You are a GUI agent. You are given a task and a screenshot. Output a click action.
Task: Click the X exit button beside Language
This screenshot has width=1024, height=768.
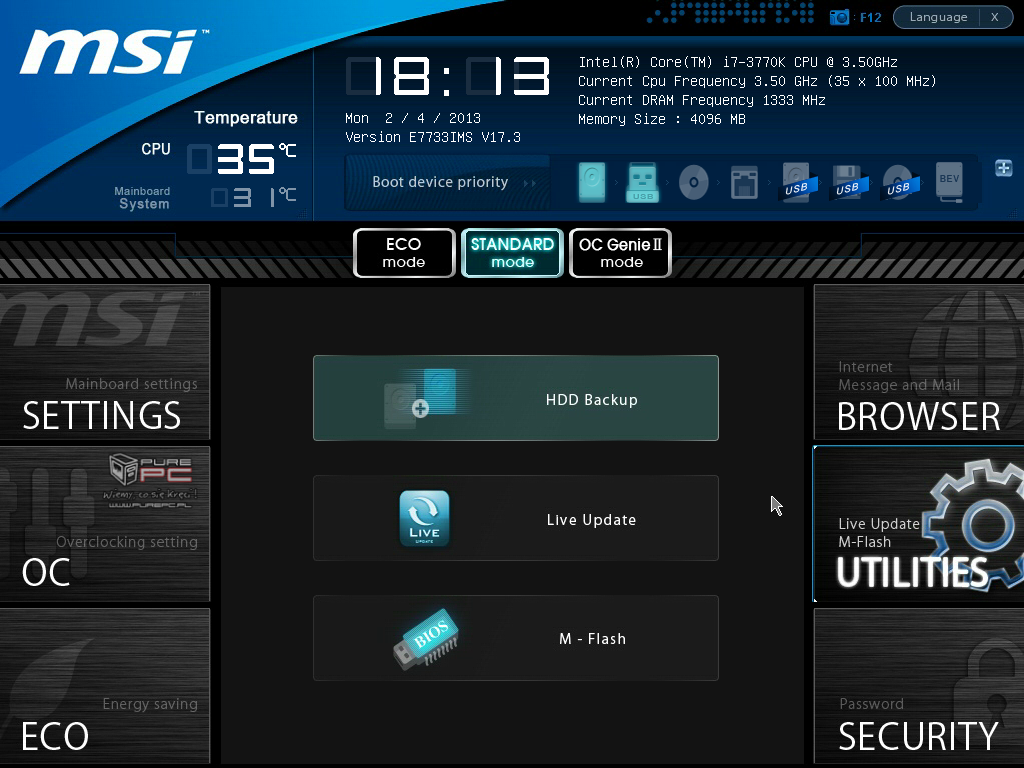[995, 17]
